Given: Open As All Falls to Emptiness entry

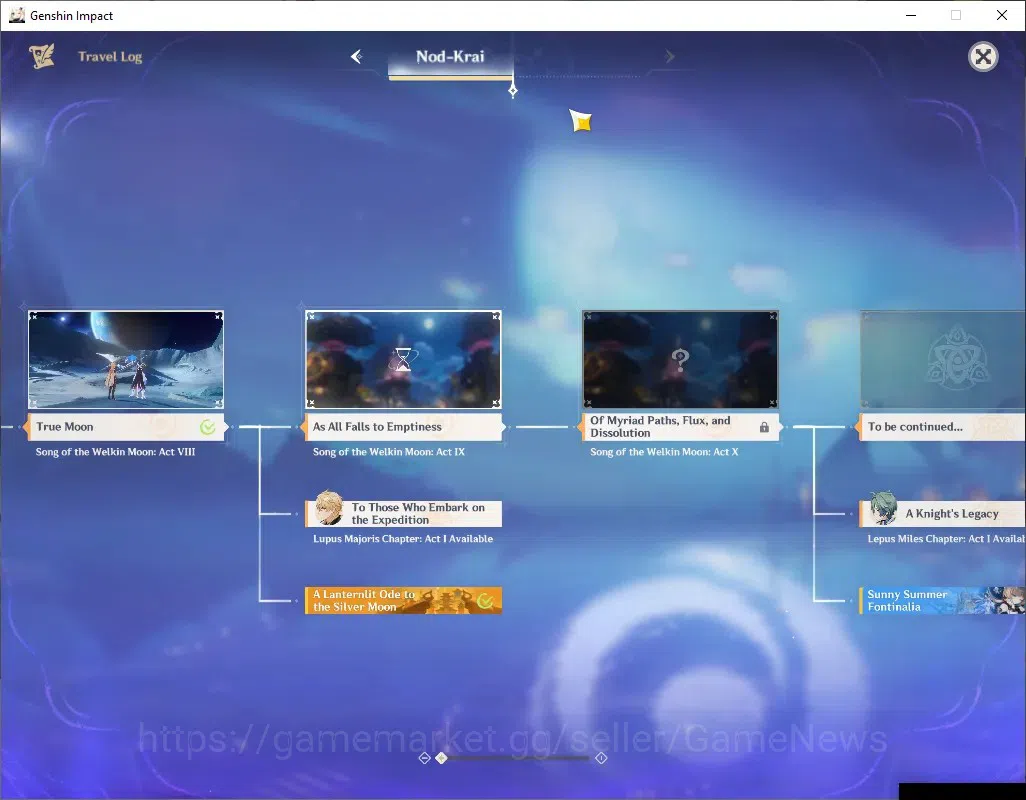Looking at the screenshot, I should pos(404,427).
